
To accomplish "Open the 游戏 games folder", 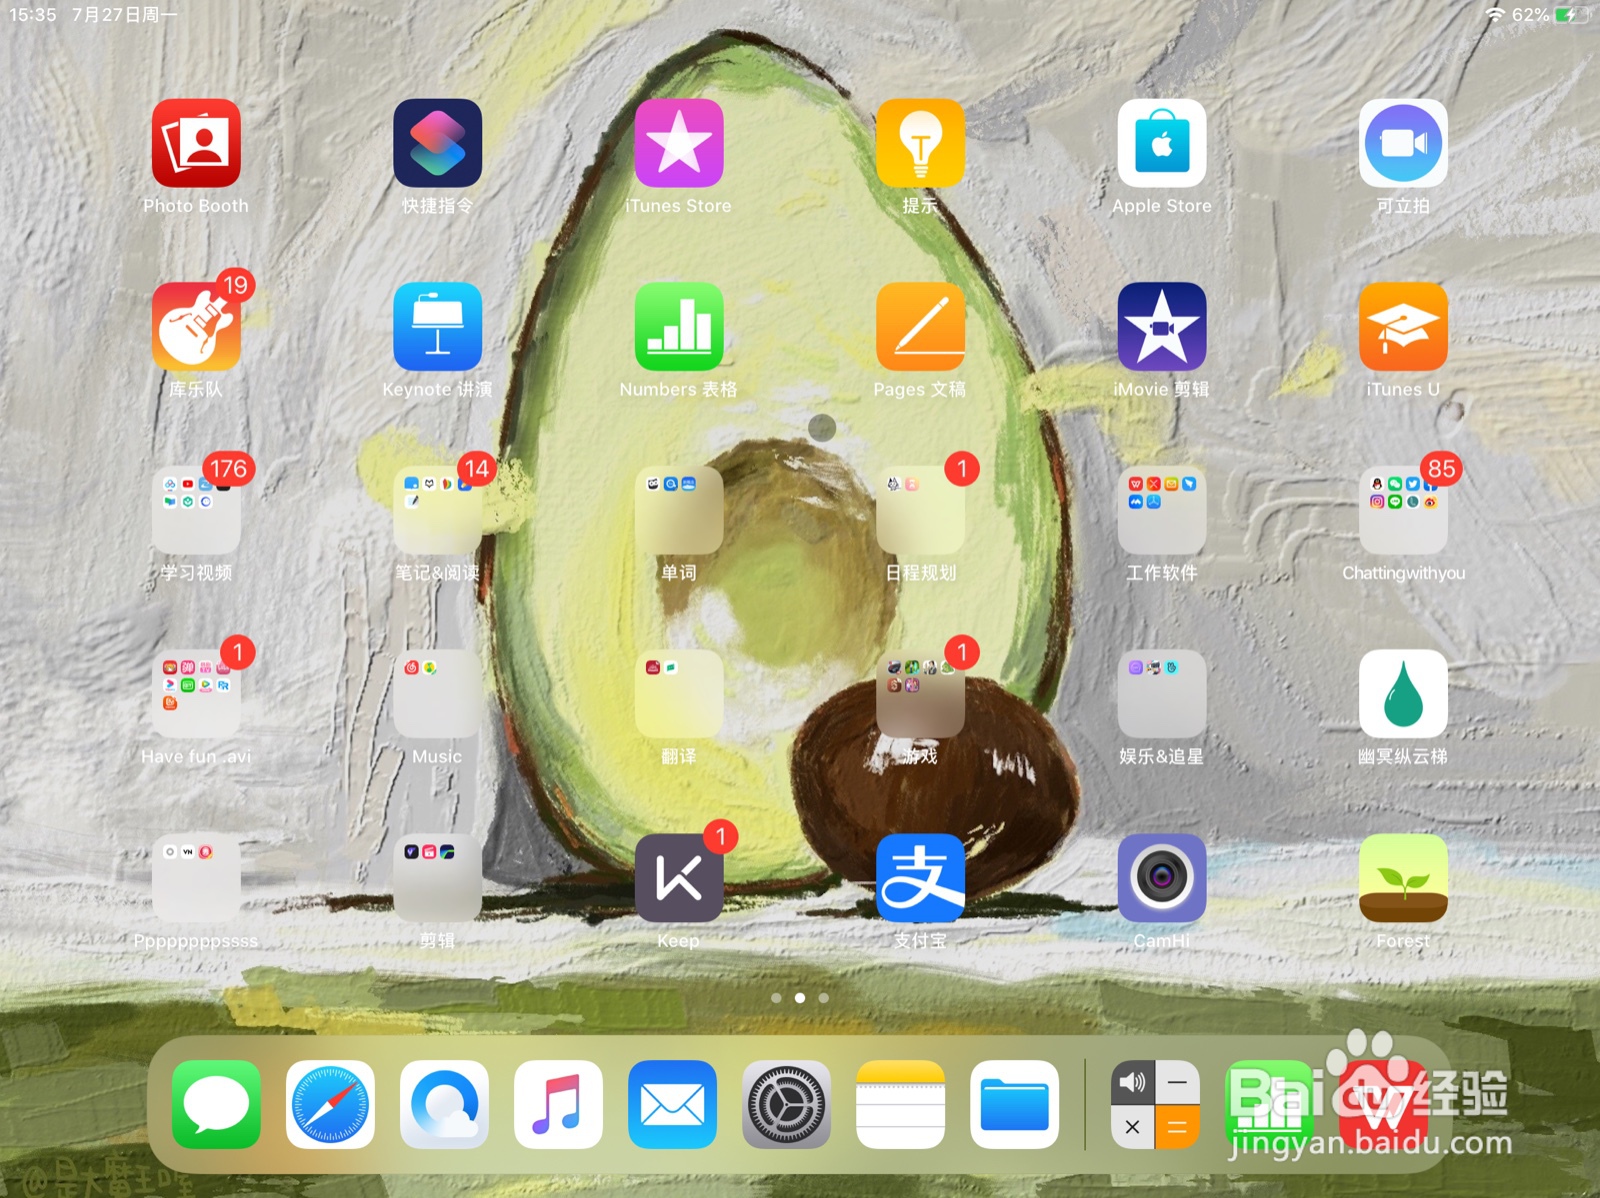I will coord(920,694).
